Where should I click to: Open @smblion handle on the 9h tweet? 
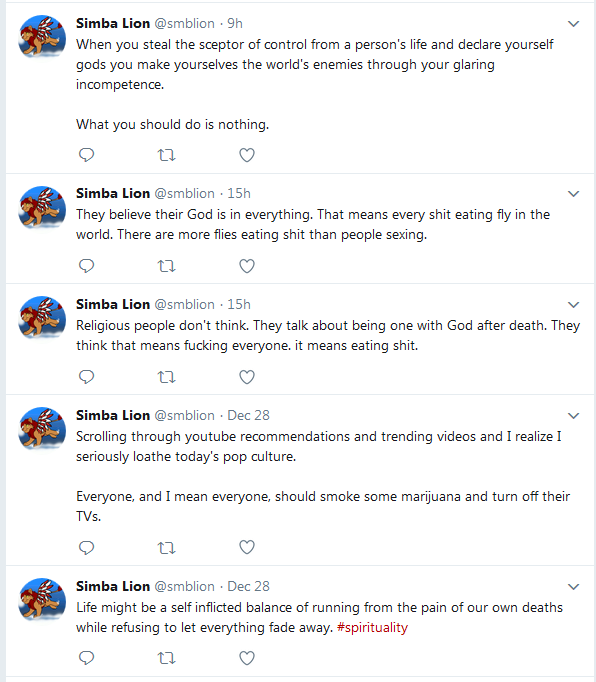coord(184,23)
